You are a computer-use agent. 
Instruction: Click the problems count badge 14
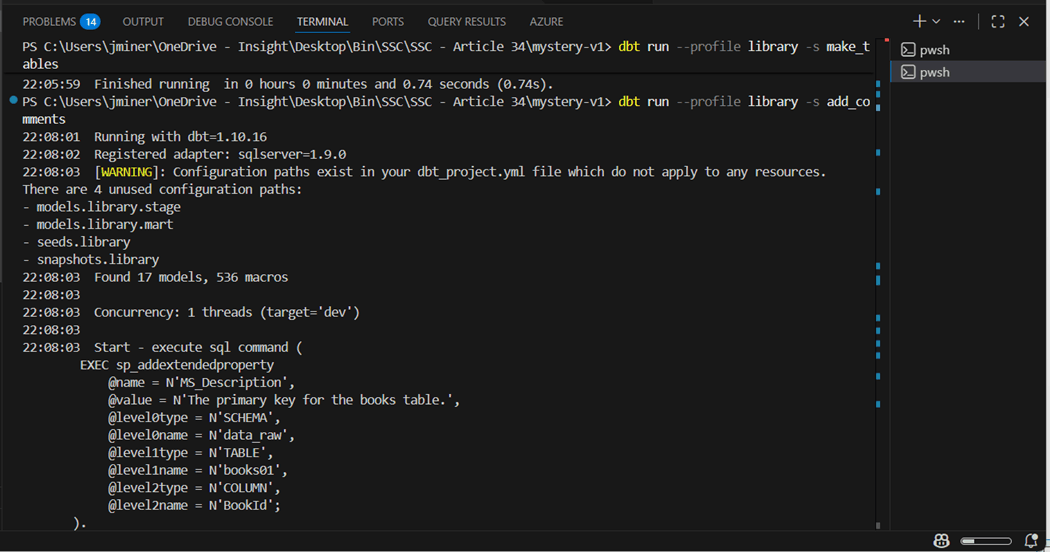pos(90,22)
